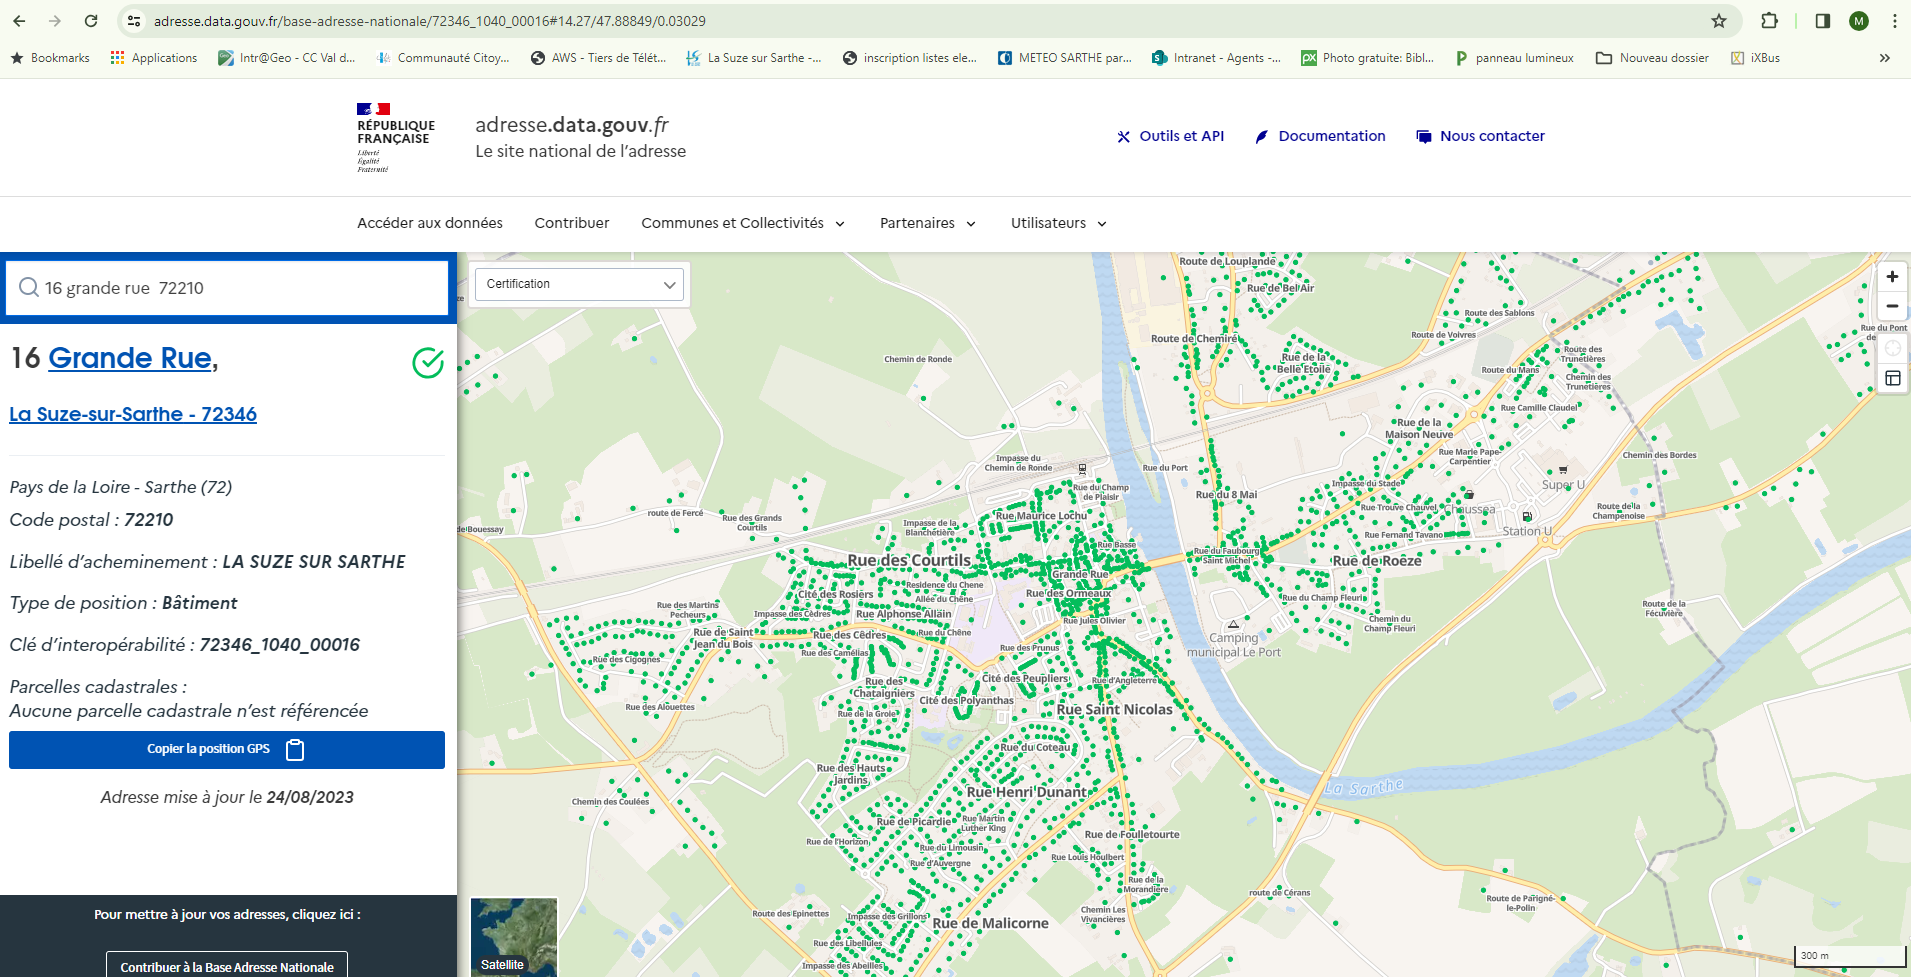Expand the Partenaires menu

(x=927, y=223)
